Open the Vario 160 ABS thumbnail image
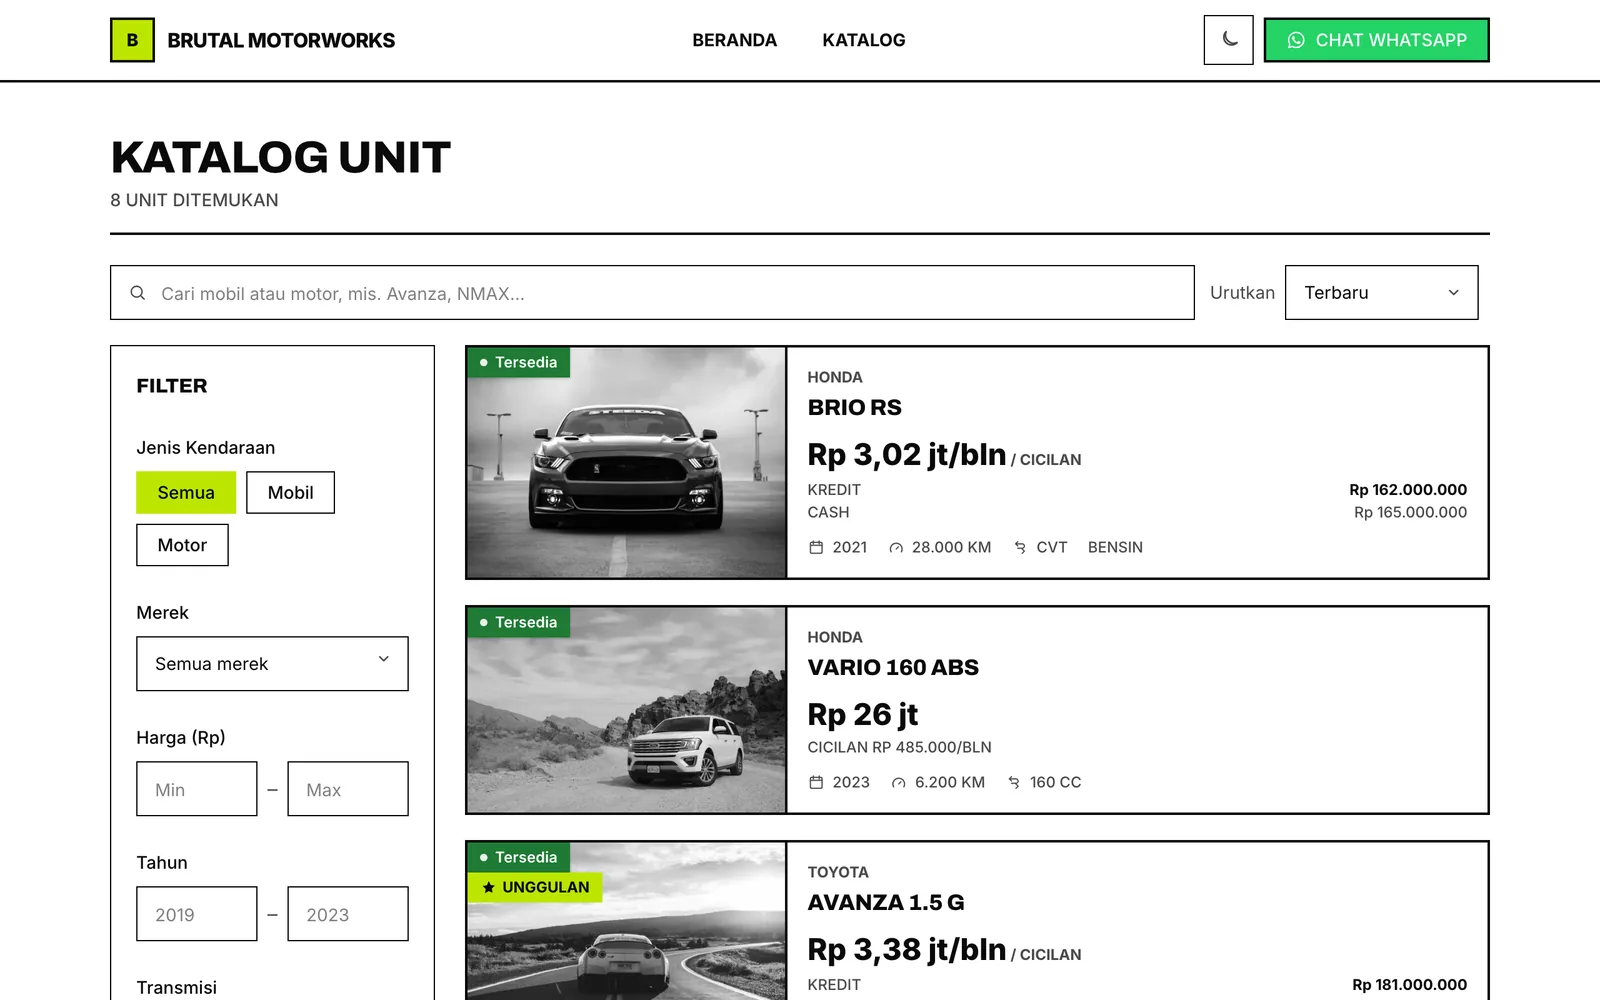Screen dimensions: 1600x1000 626,710
